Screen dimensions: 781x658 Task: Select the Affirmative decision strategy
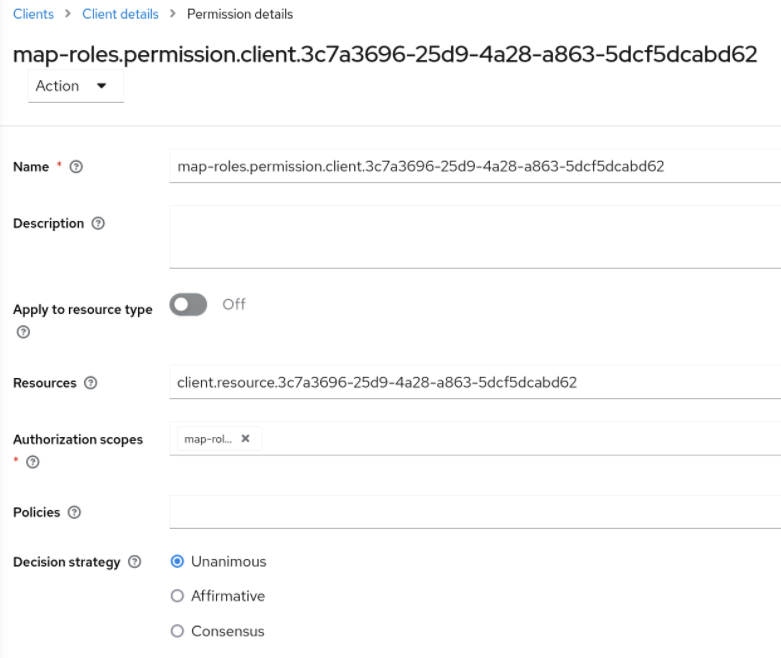click(178, 596)
